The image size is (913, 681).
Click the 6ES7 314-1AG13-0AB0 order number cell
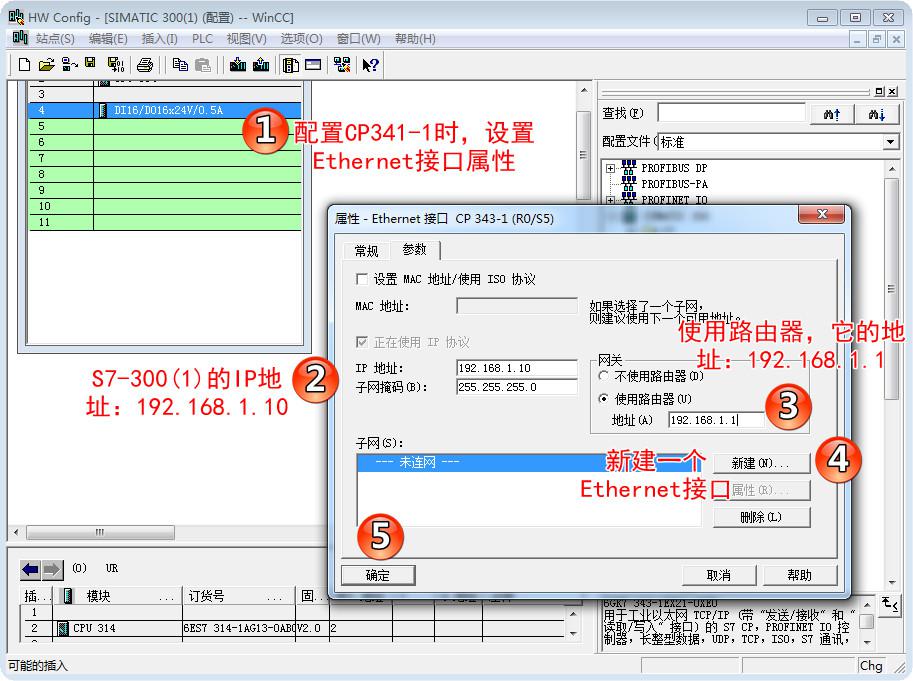pyautogui.click(x=239, y=628)
